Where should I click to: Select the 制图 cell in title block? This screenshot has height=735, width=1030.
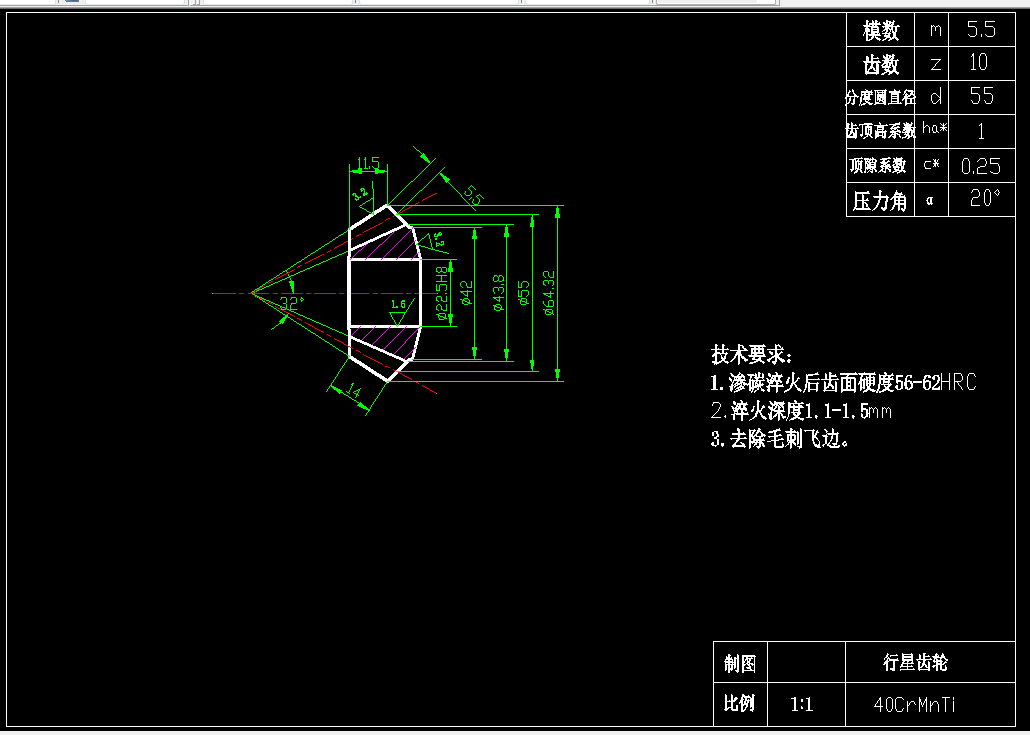[740, 663]
